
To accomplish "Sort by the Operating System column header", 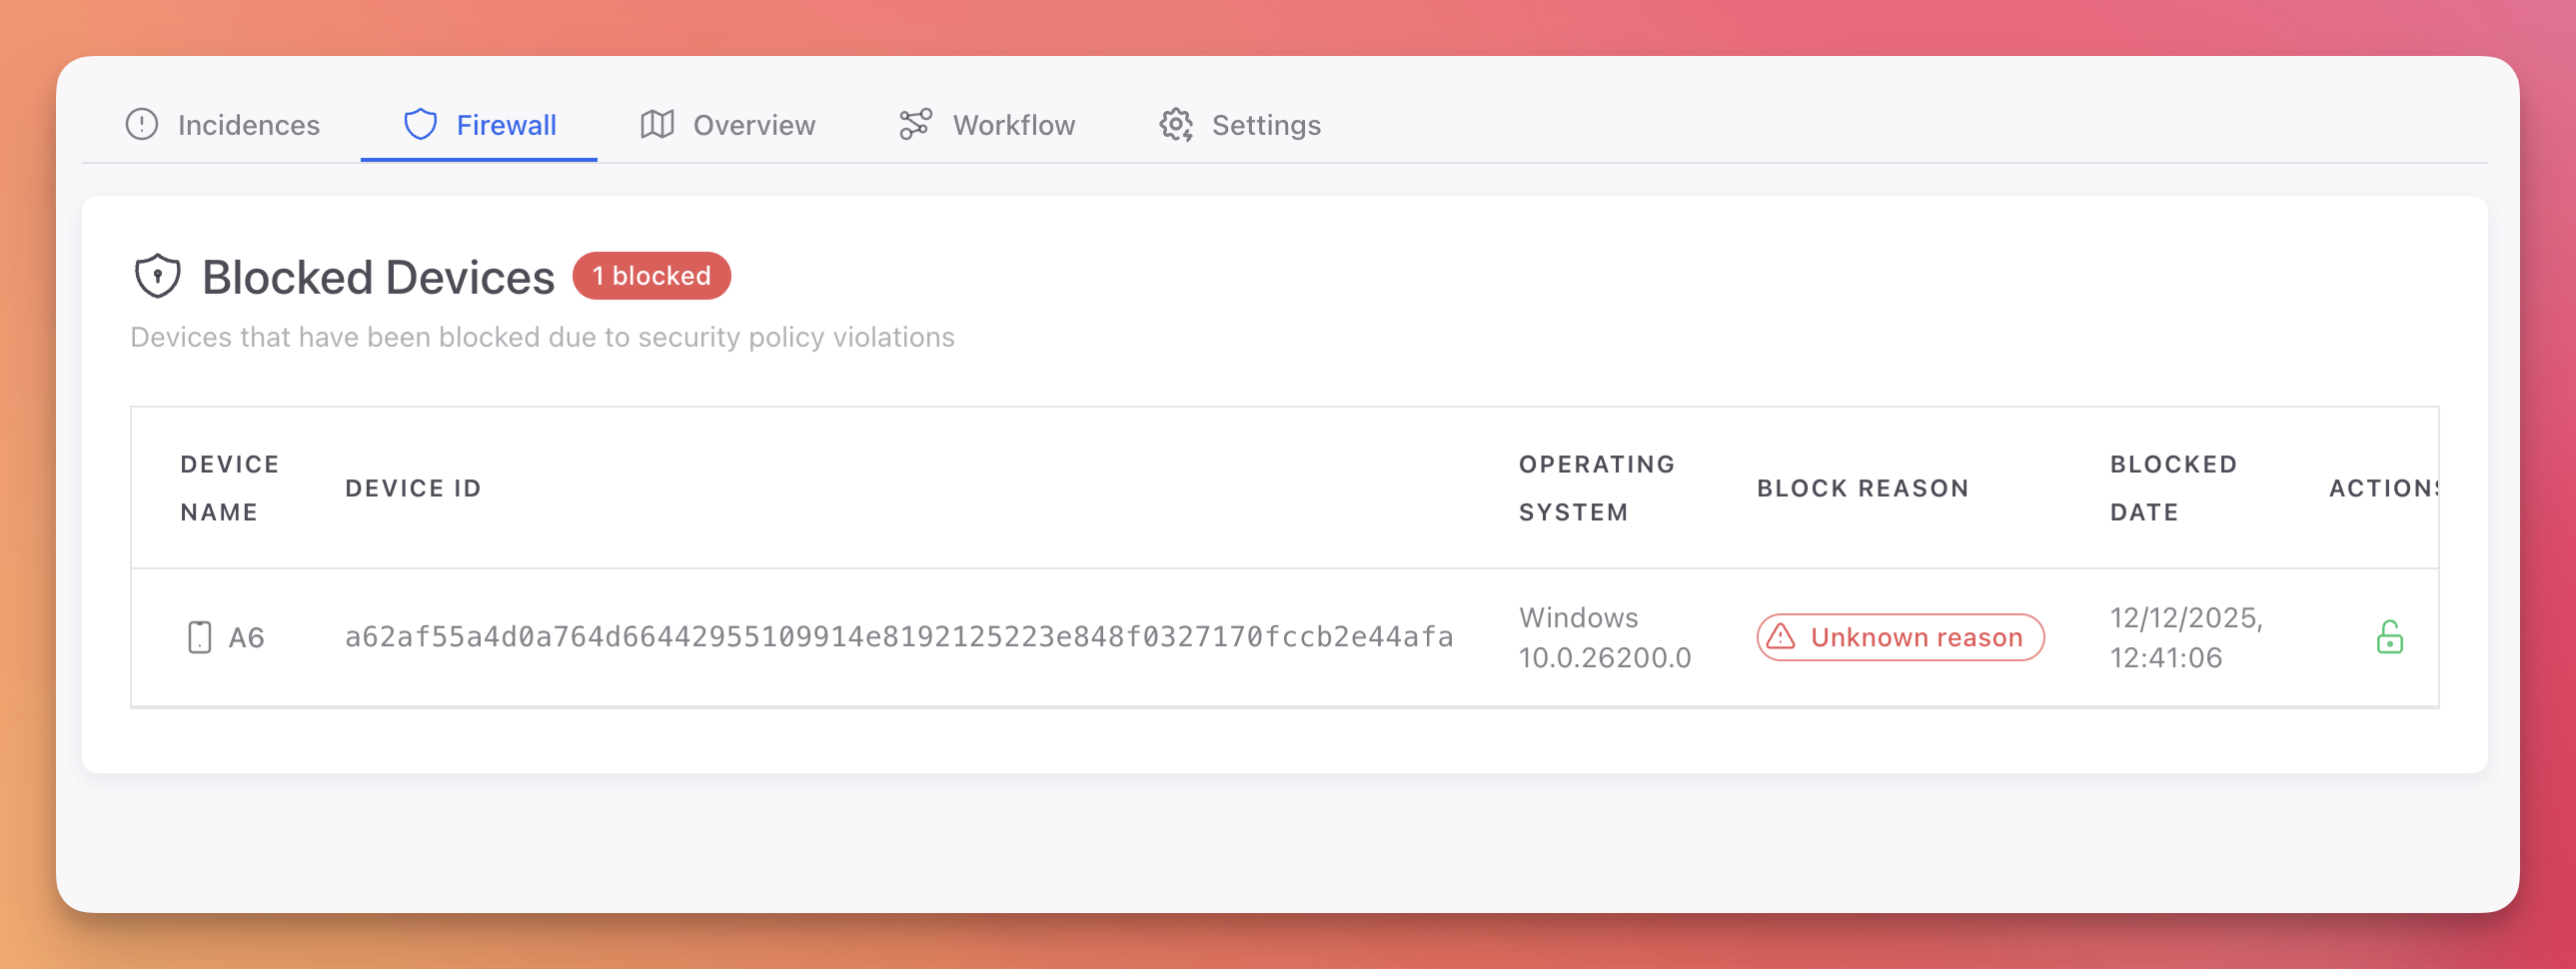I will click(1596, 487).
